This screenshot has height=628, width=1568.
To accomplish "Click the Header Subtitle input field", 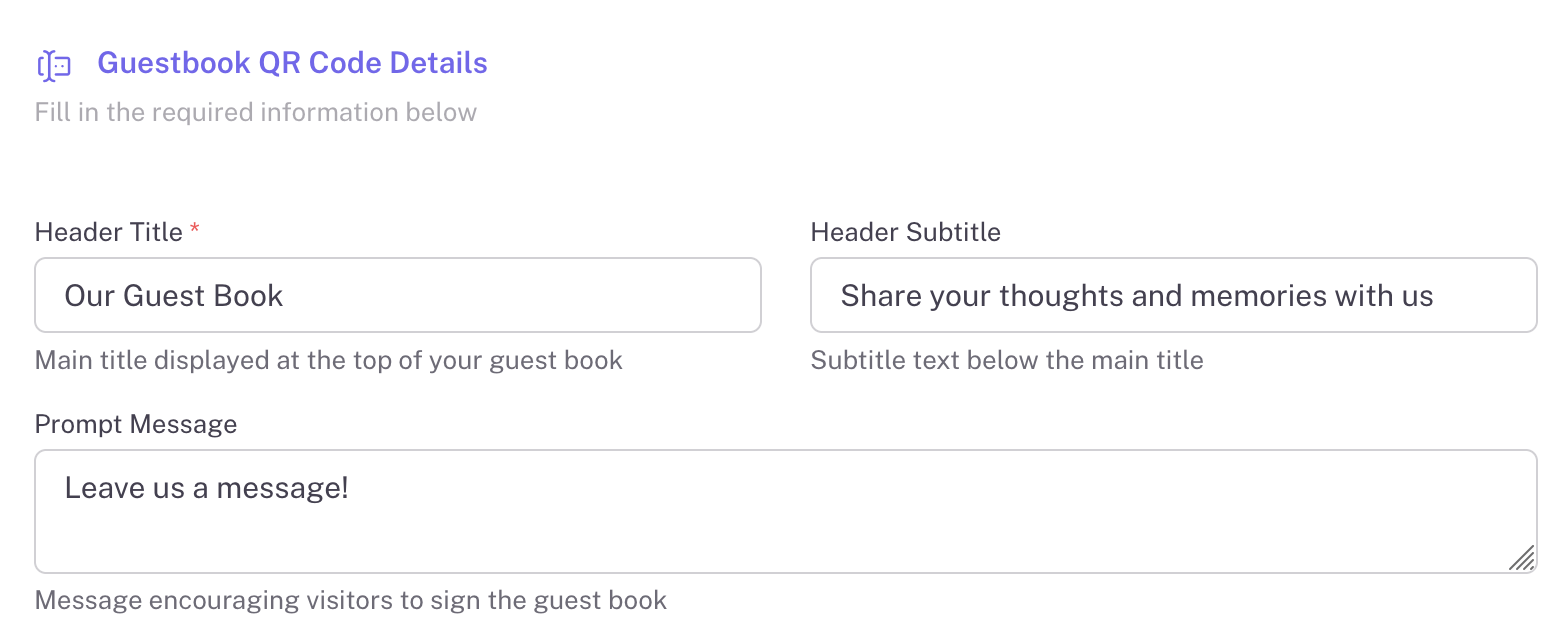I will tap(1172, 294).
